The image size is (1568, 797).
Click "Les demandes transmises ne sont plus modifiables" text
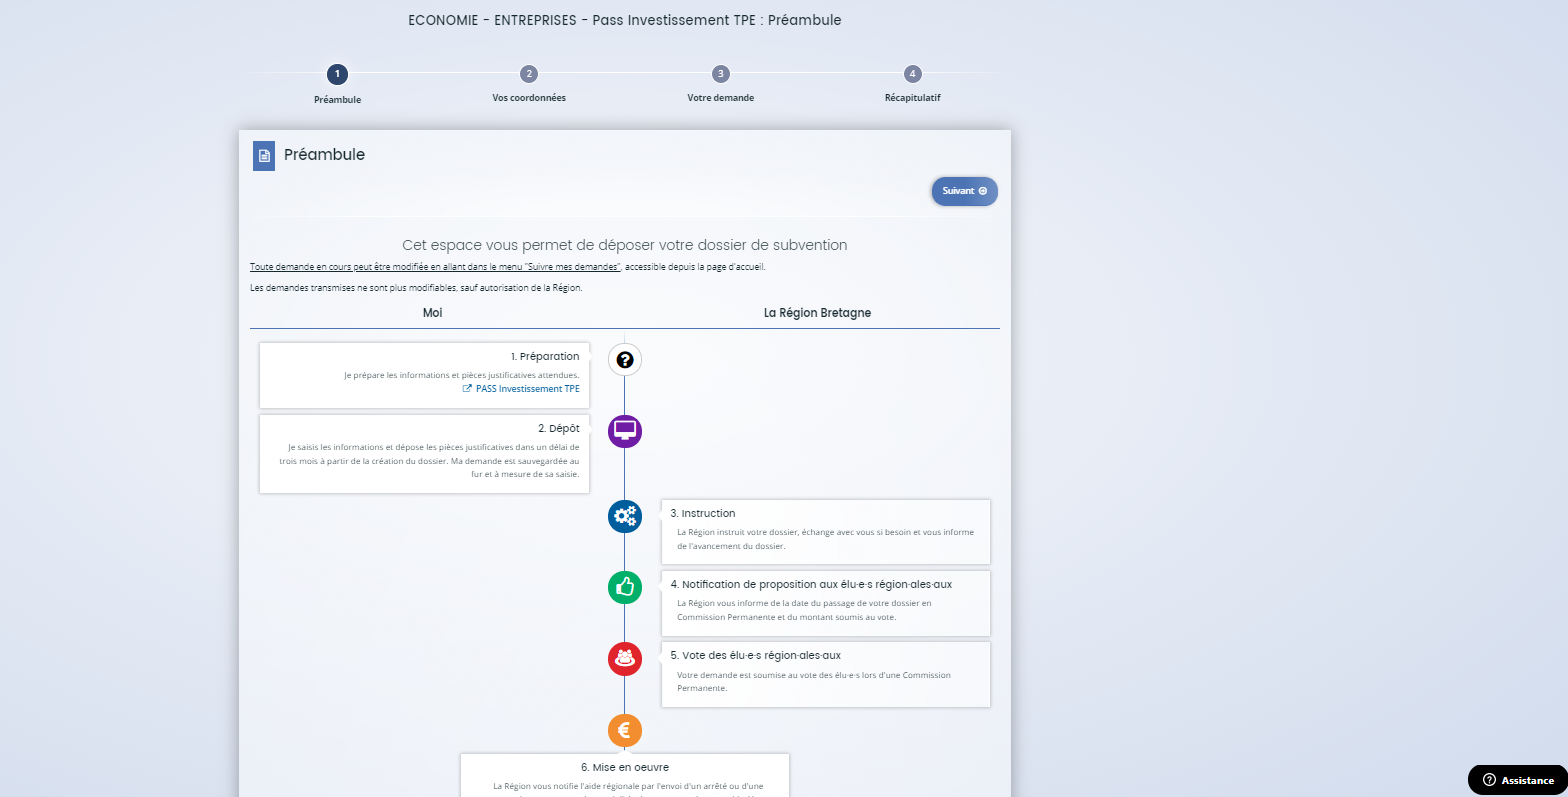click(x=416, y=288)
